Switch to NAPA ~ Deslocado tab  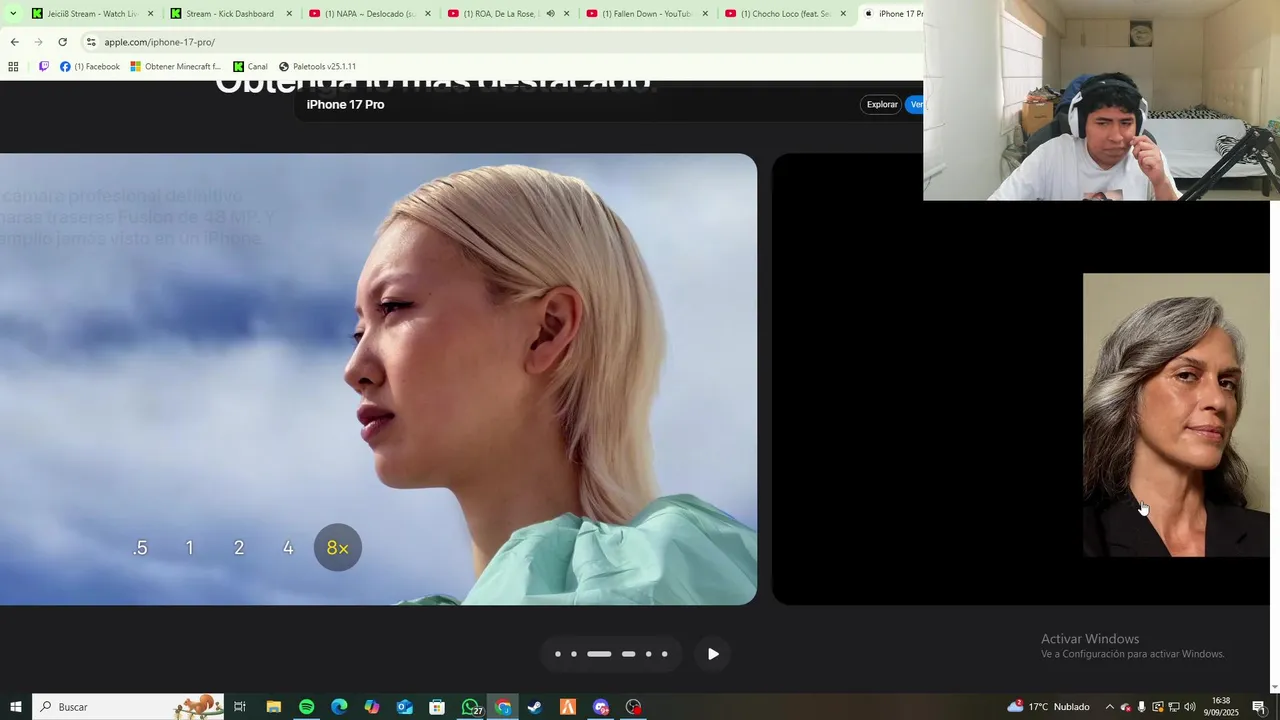pos(368,14)
